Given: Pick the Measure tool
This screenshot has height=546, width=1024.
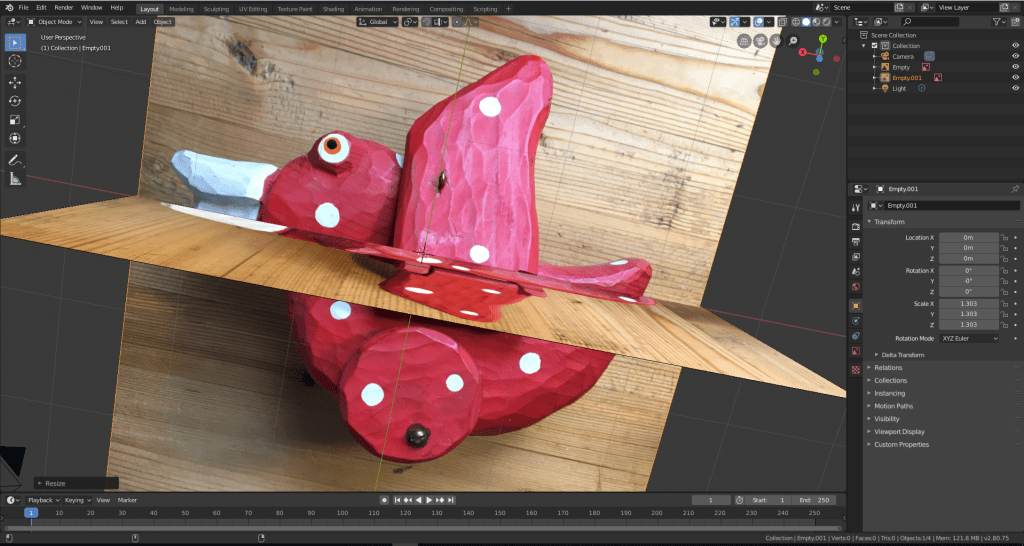Looking at the screenshot, I should tap(15, 179).
